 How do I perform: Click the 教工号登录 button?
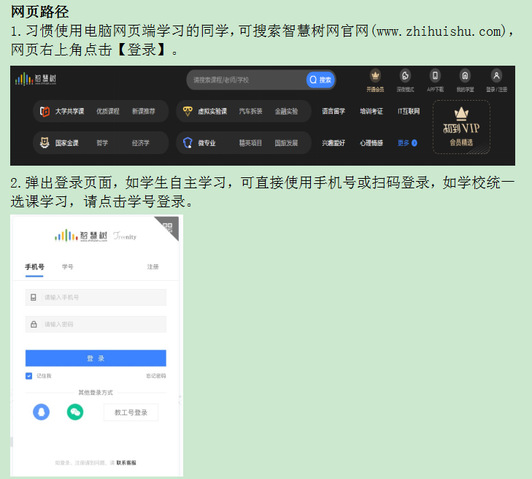(x=131, y=413)
